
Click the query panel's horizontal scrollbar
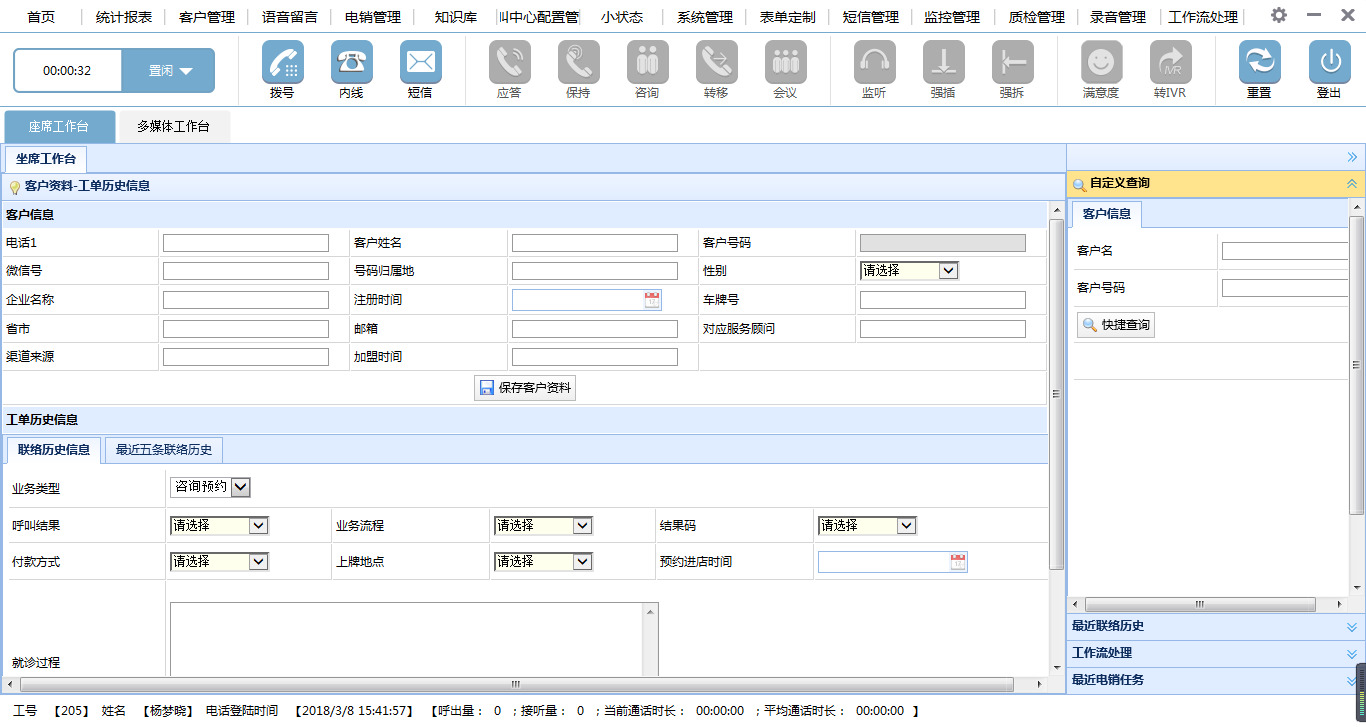pos(1198,605)
